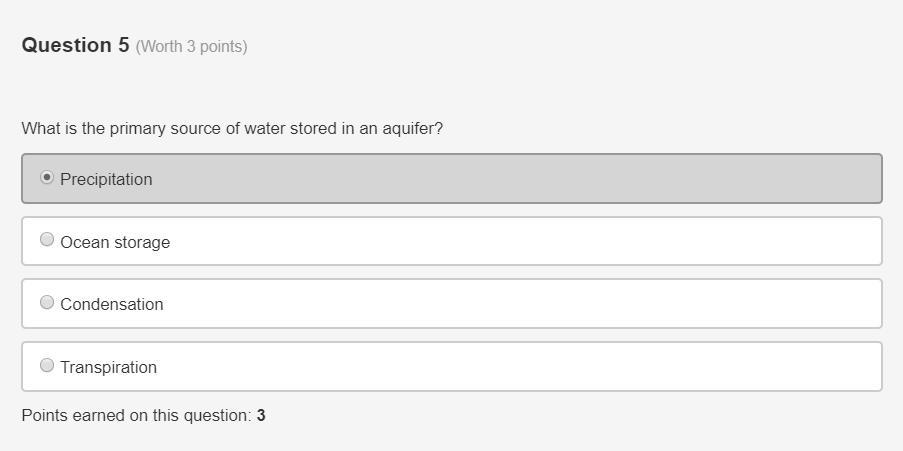Click the Transpiration answer label text

click(x=108, y=367)
